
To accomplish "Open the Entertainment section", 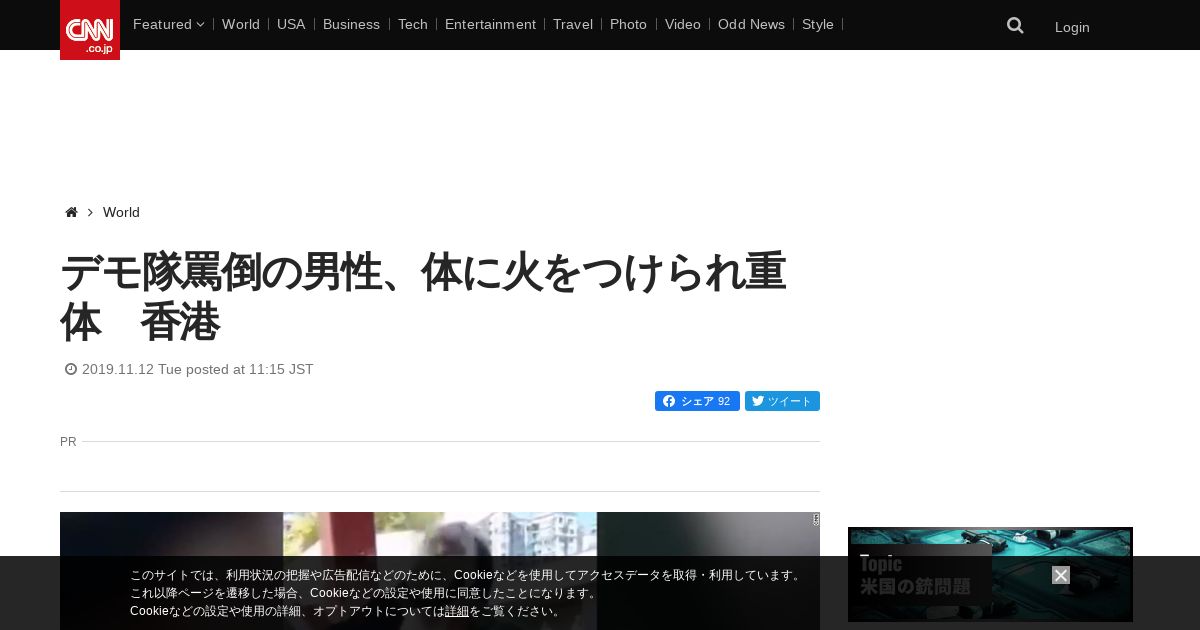I will coord(490,24).
